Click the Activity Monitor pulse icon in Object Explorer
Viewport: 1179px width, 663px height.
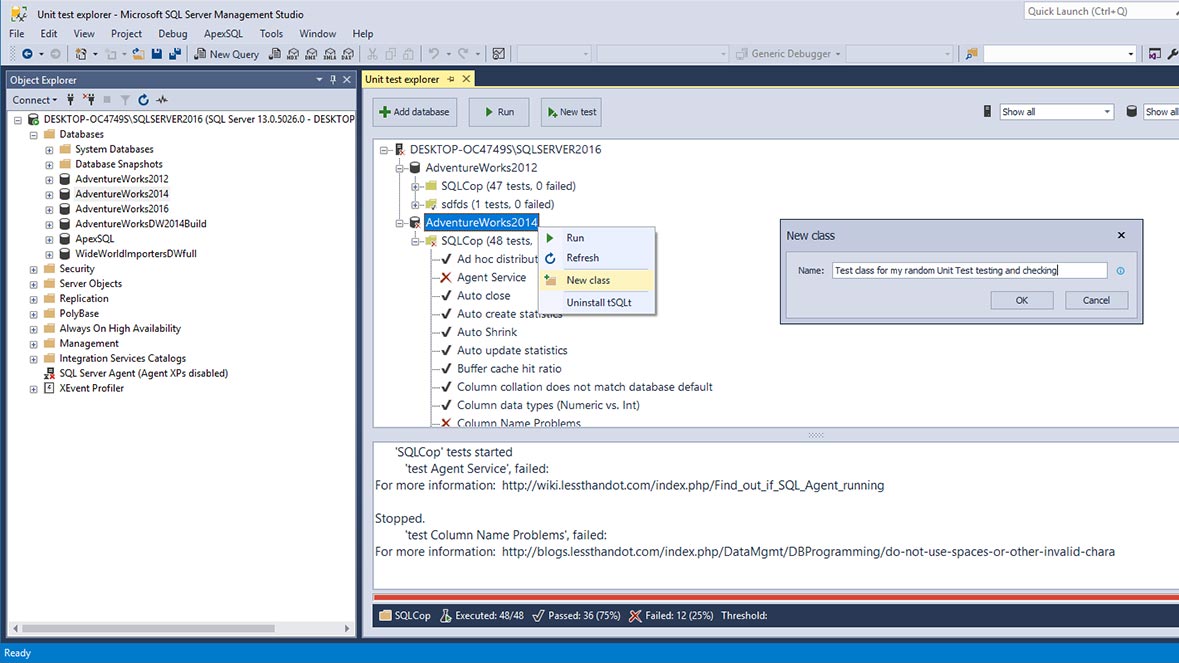coord(162,99)
